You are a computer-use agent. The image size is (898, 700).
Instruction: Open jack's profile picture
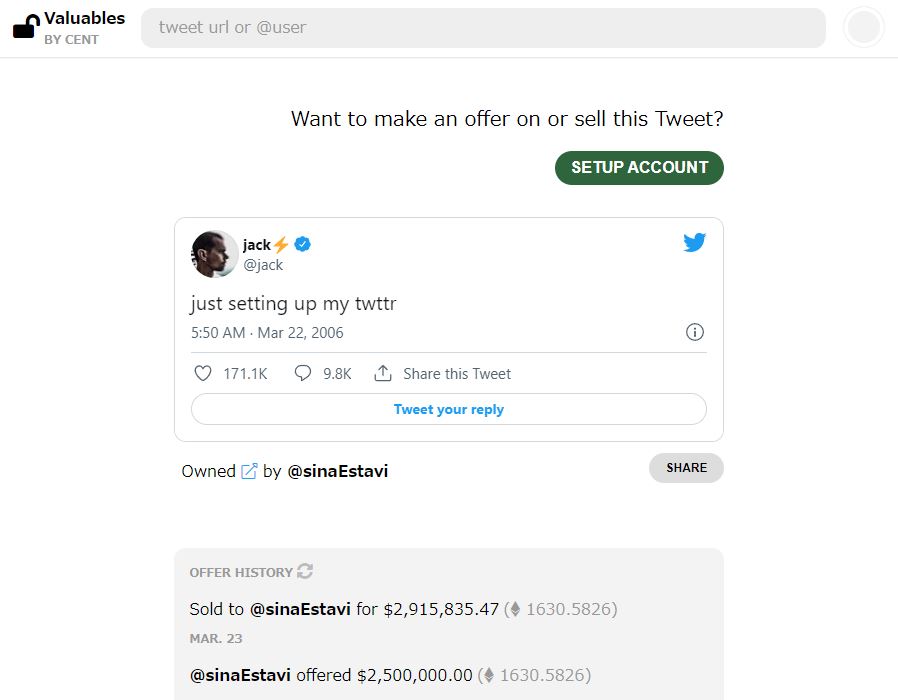(214, 254)
